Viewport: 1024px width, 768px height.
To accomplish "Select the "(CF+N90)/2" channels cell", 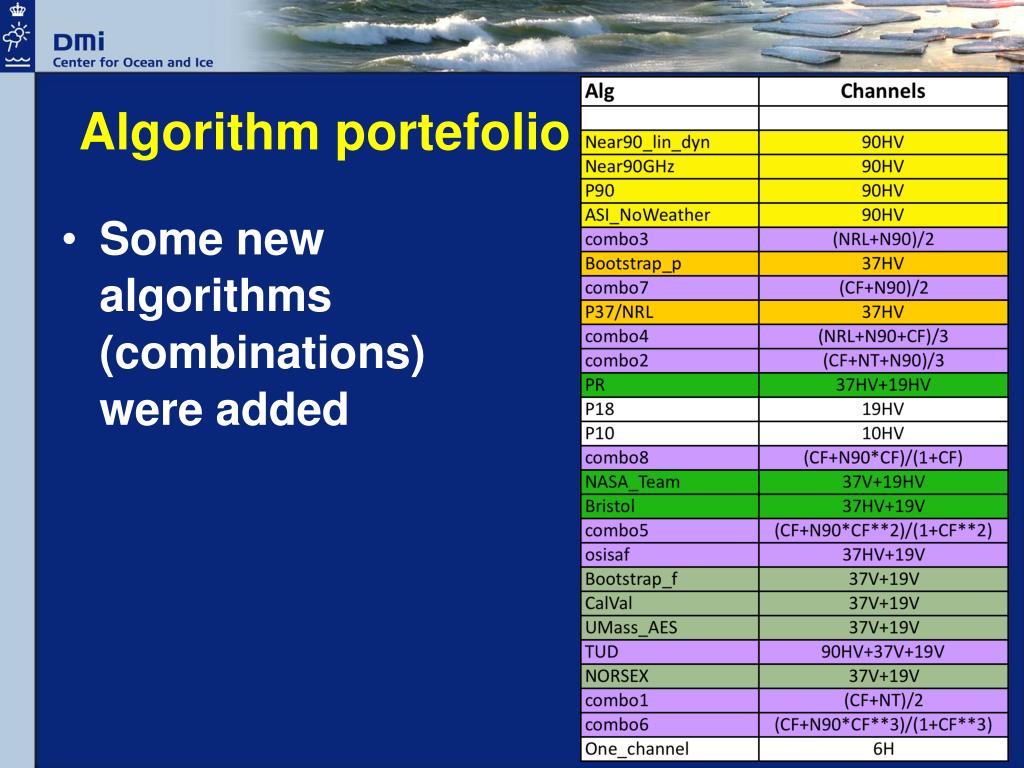I will point(883,288).
